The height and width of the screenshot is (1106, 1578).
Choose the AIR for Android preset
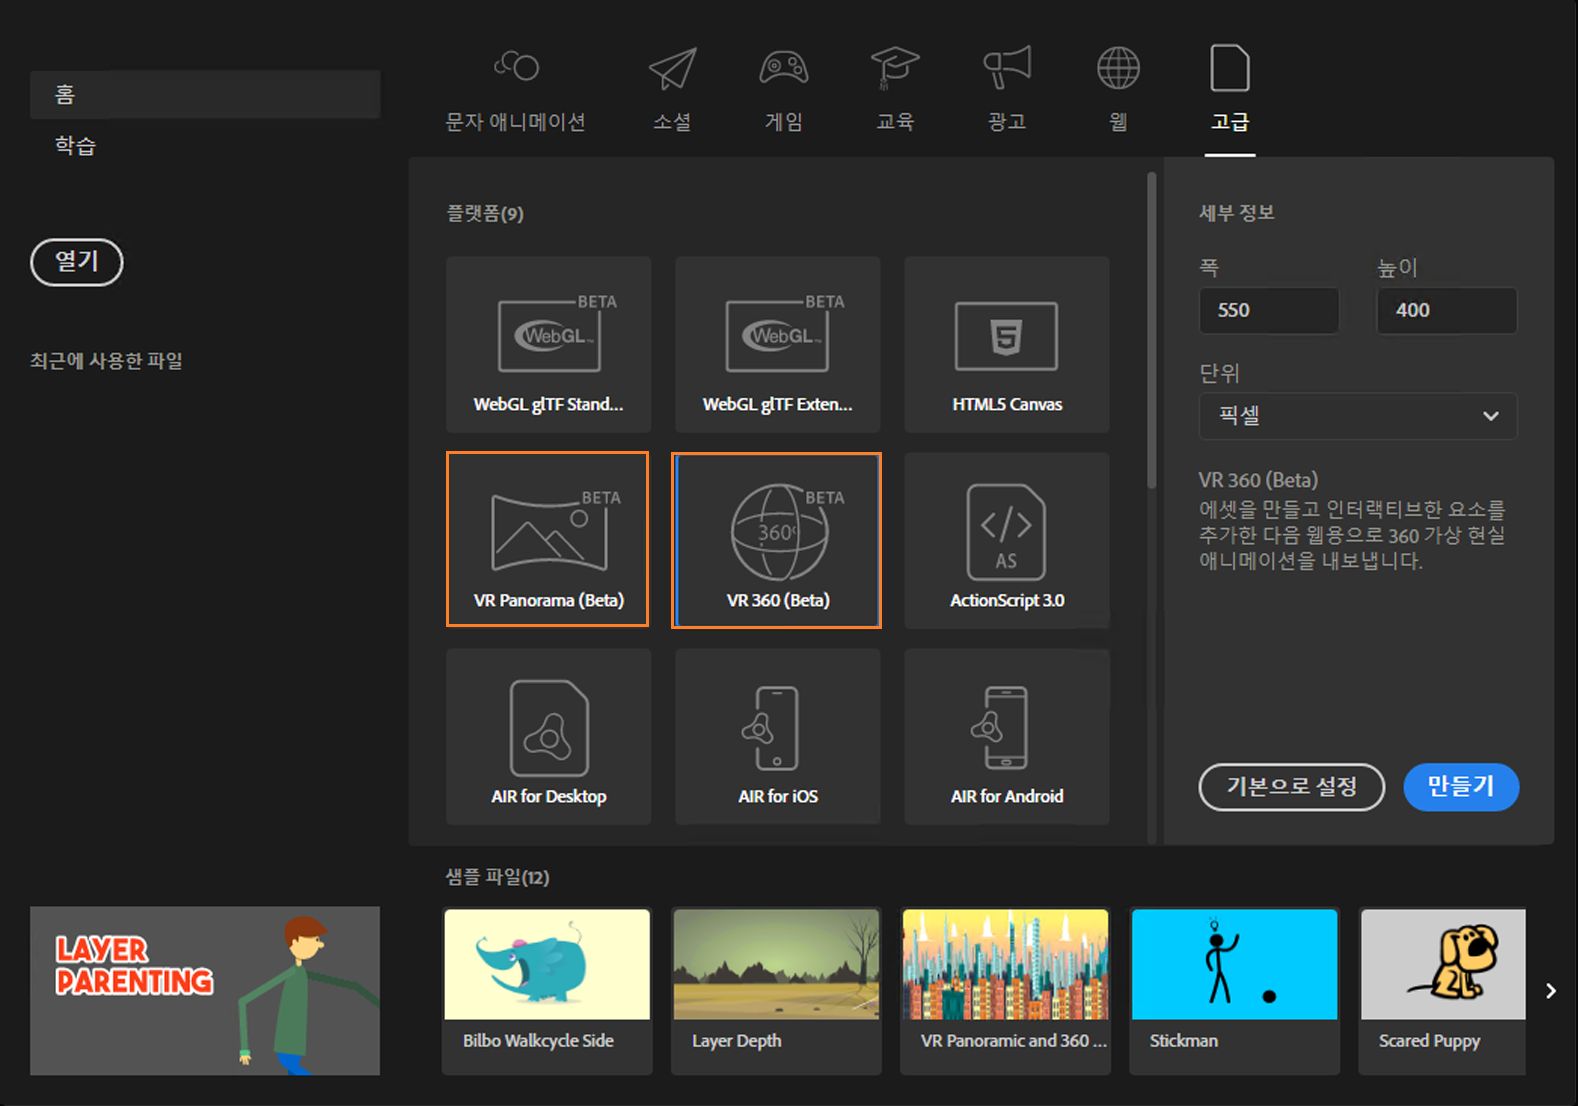(x=1007, y=737)
